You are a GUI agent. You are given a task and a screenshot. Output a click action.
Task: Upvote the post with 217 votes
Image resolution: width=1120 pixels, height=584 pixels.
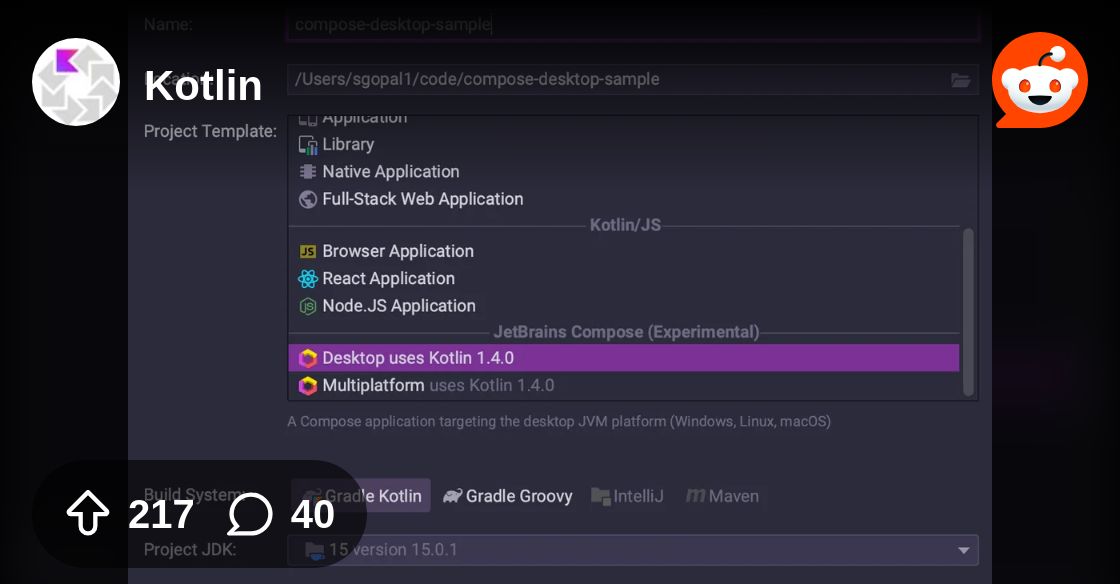87,513
